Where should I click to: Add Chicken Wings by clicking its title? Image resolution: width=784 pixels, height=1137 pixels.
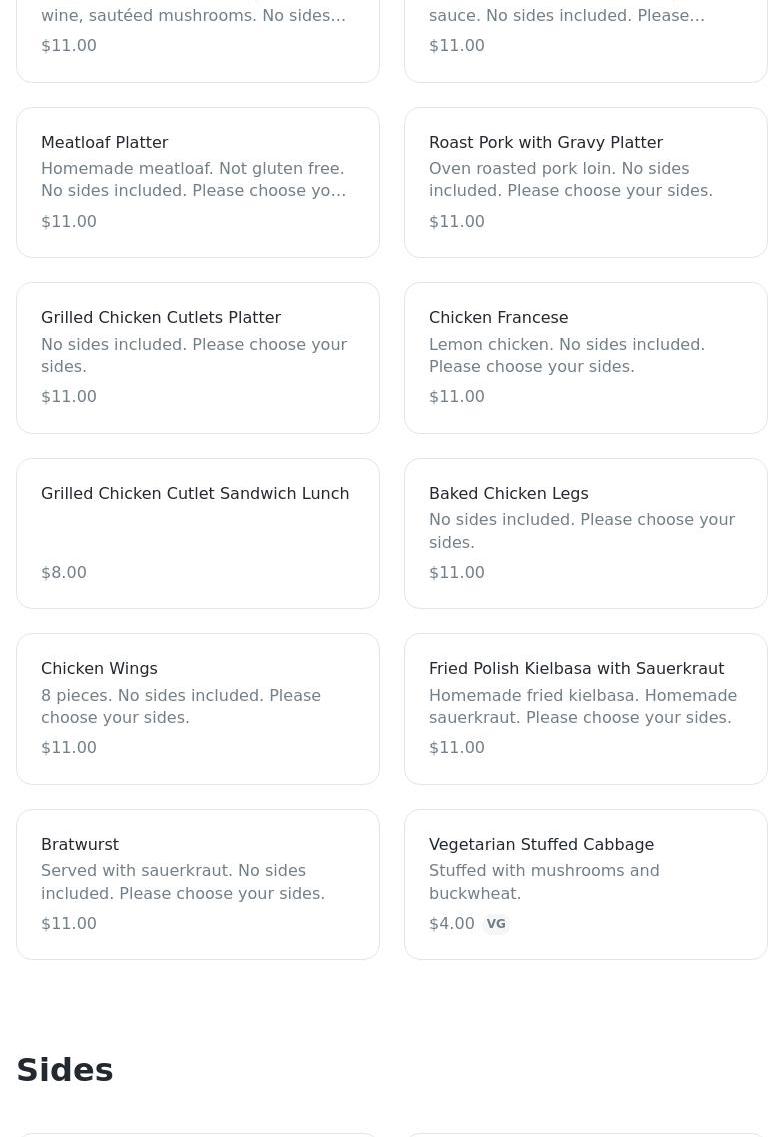pyautogui.click(x=99, y=669)
